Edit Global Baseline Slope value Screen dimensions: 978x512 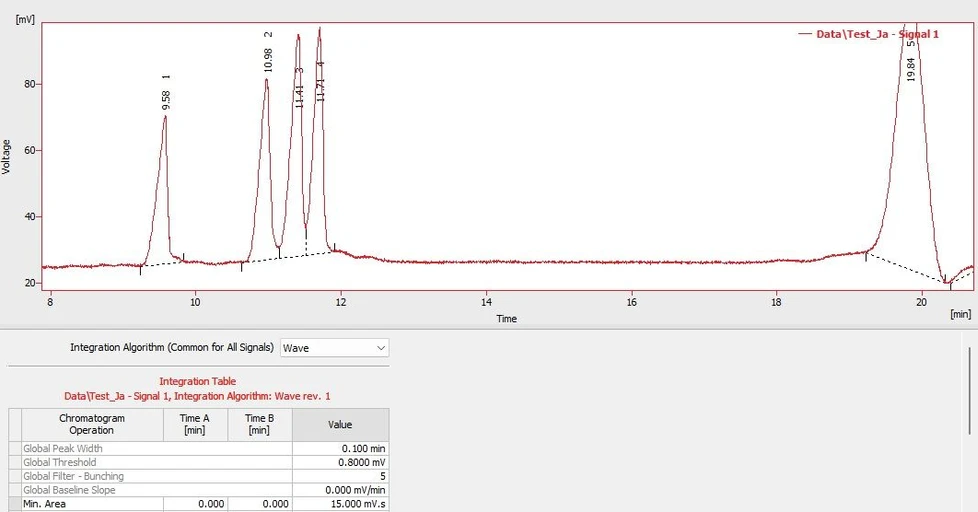coord(340,491)
